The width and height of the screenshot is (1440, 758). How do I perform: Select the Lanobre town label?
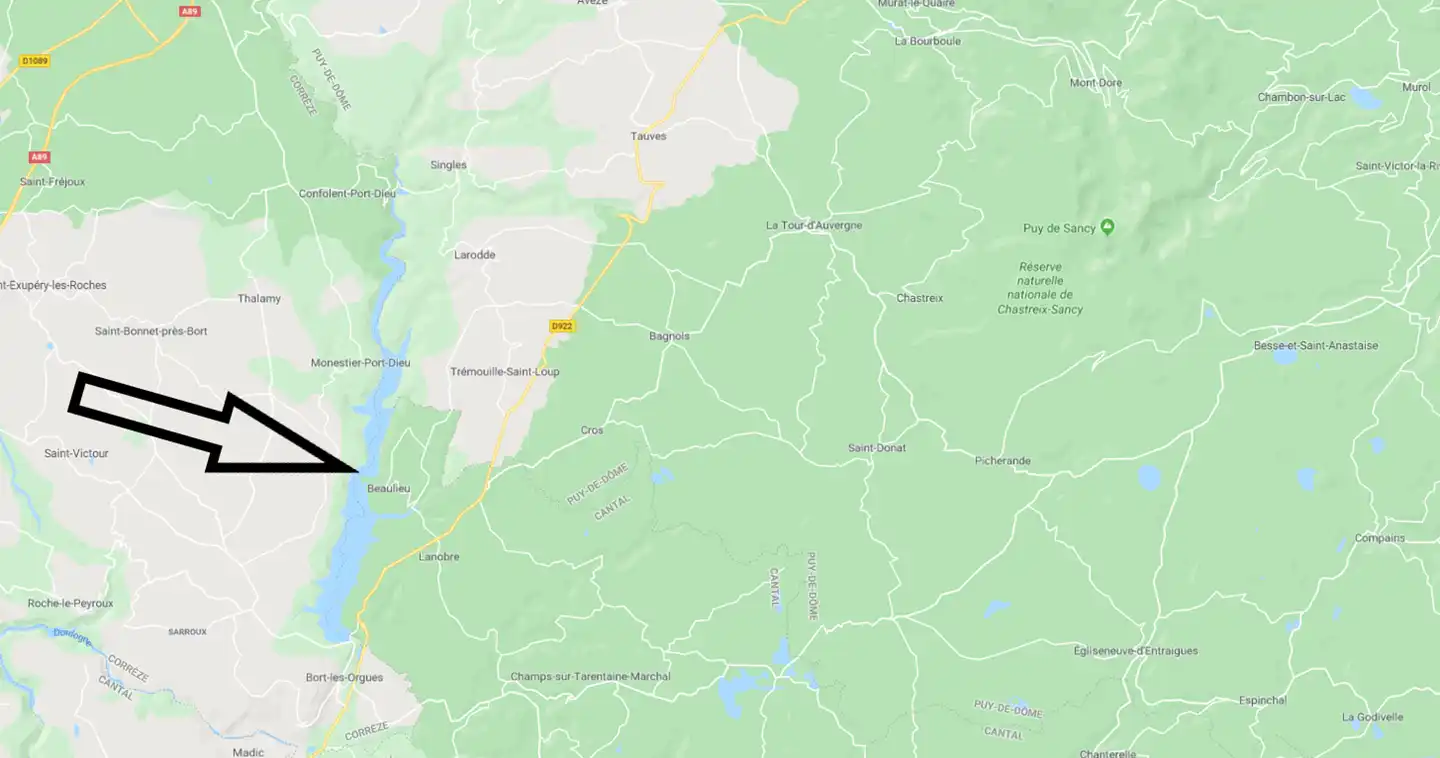pos(440,556)
